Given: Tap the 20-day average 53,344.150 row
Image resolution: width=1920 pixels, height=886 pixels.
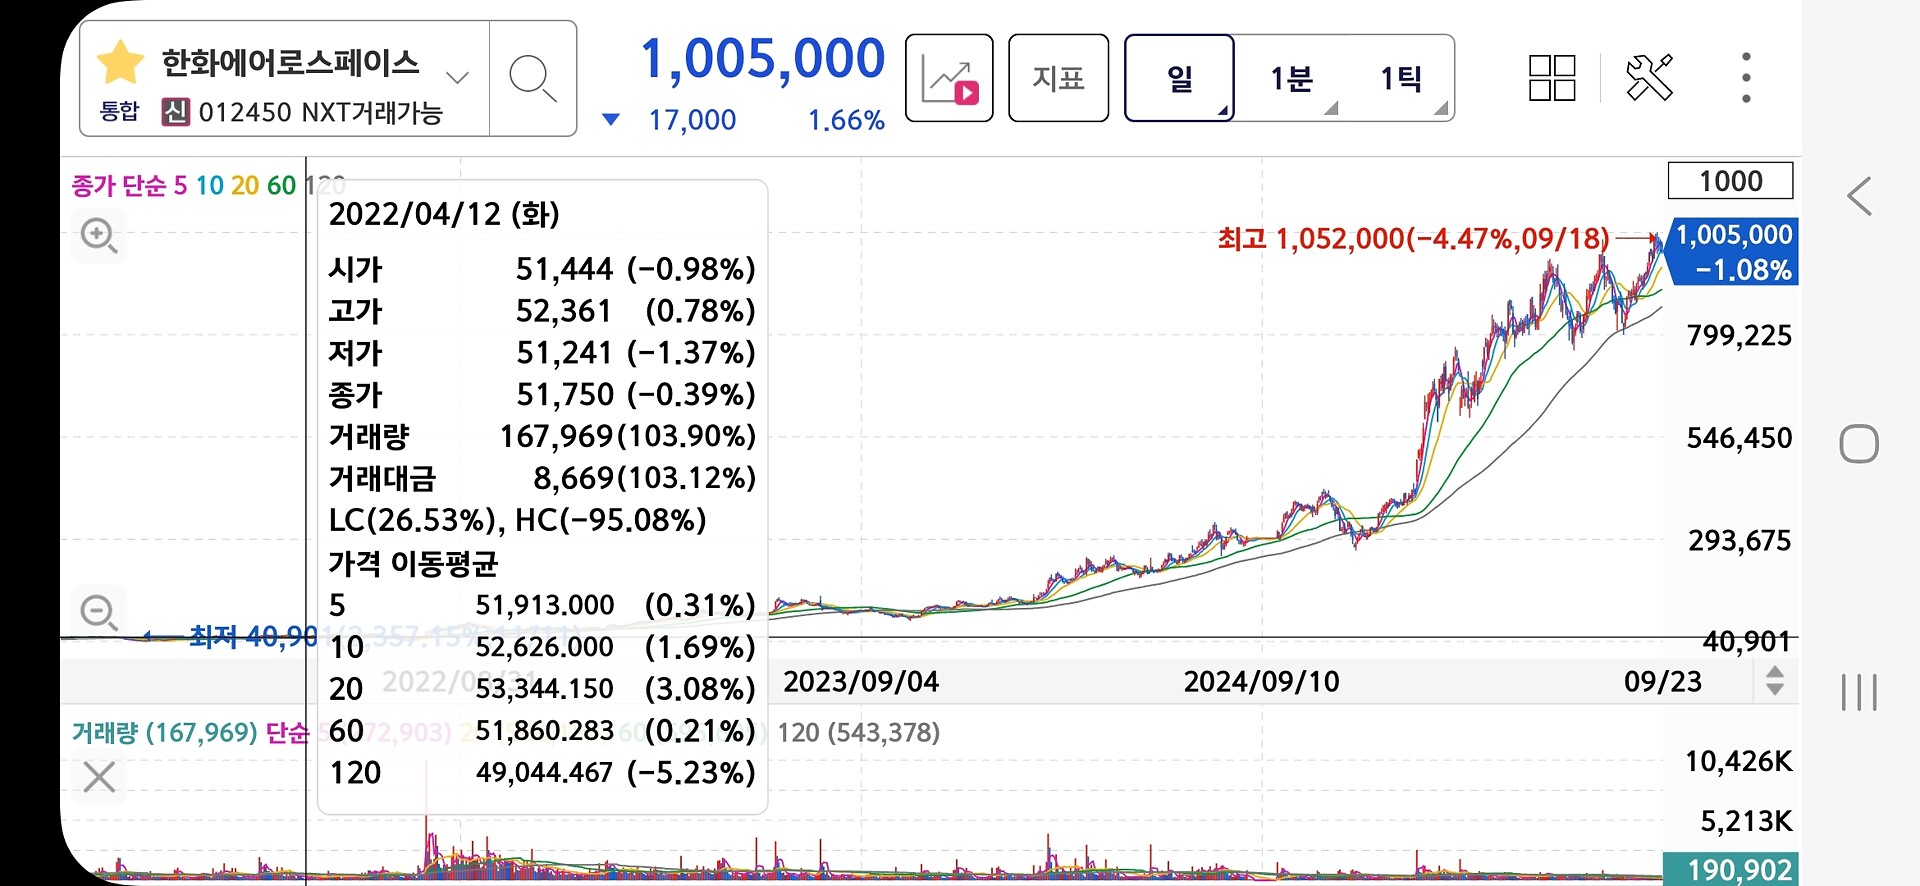Looking at the screenshot, I should pyautogui.click(x=542, y=689).
